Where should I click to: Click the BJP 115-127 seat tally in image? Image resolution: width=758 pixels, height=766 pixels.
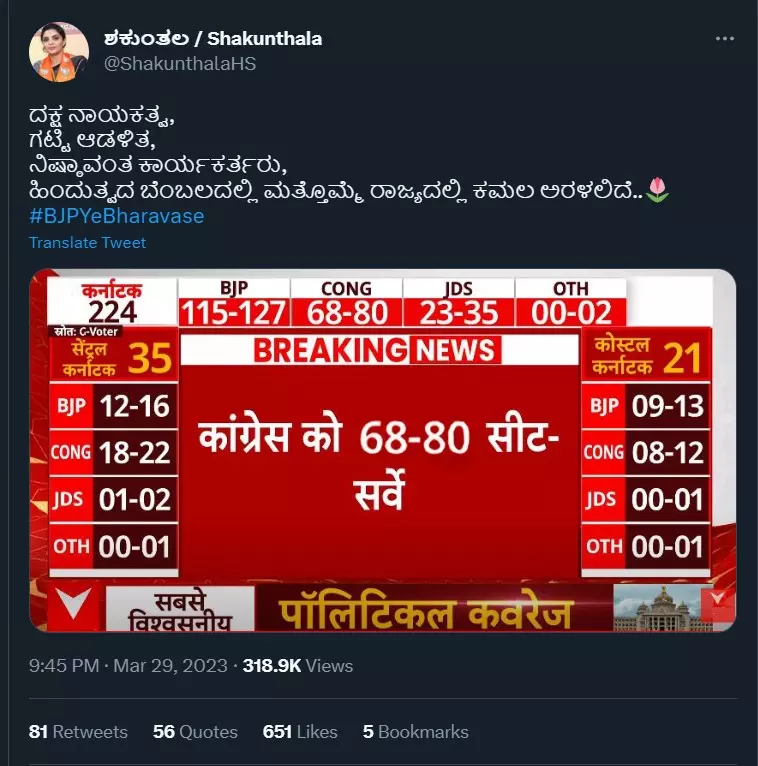coord(234,302)
